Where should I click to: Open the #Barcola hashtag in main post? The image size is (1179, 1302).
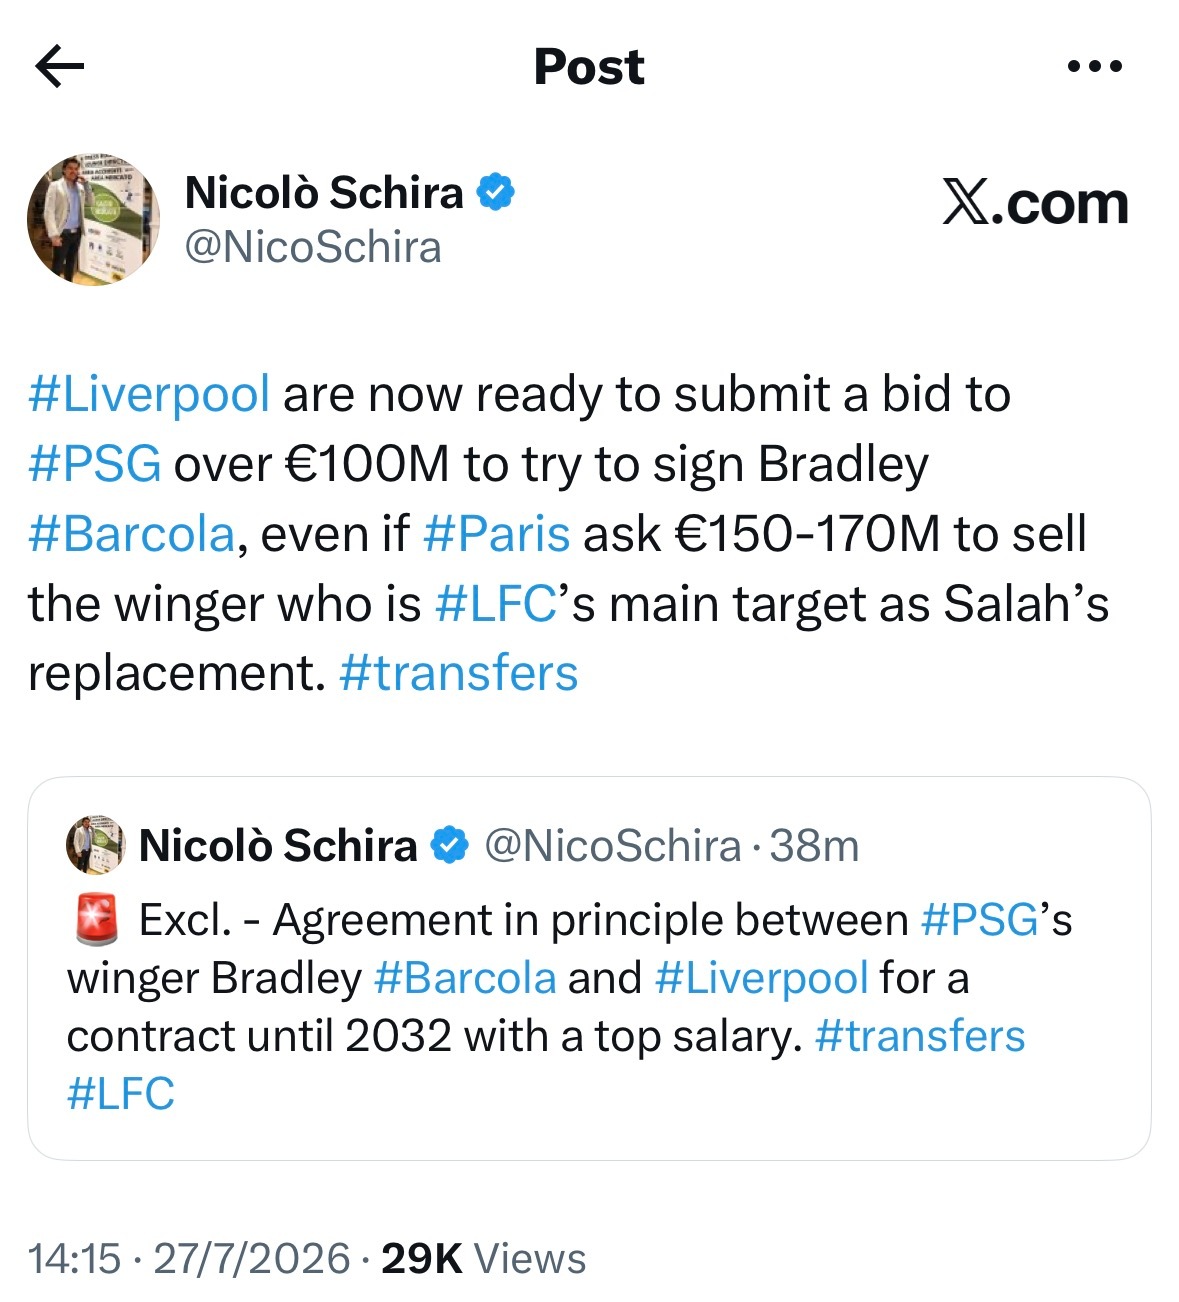click(x=131, y=534)
